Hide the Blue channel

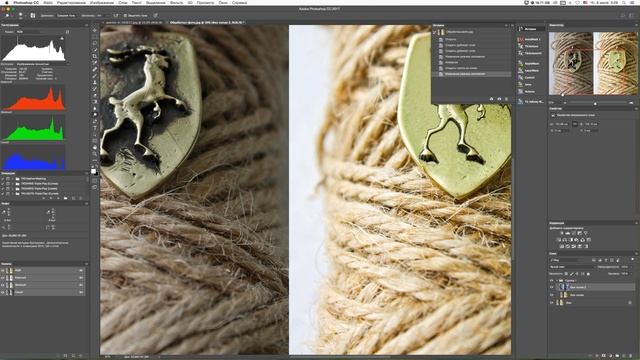tap(3, 292)
